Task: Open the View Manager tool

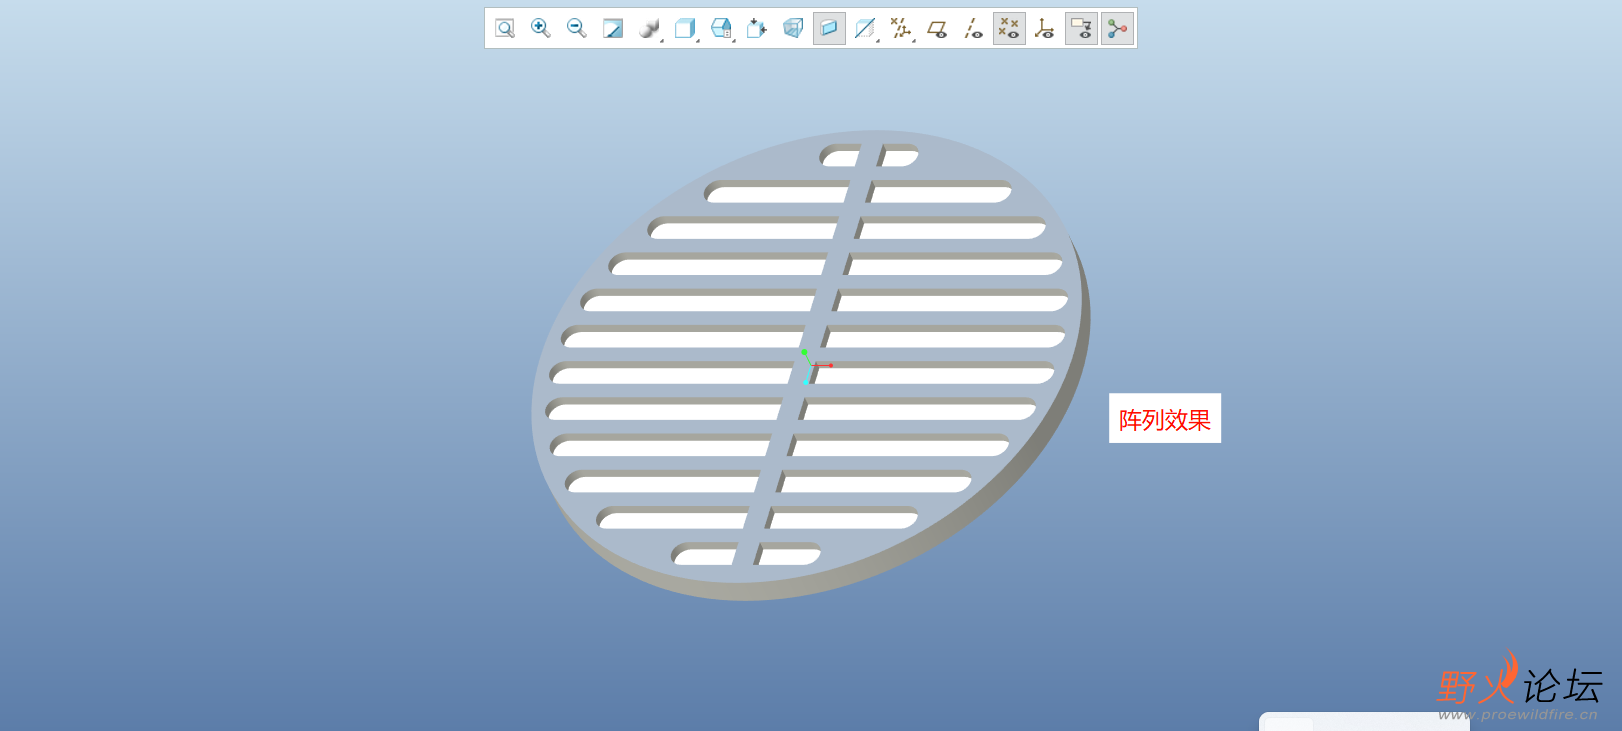Action: pyautogui.click(x=757, y=28)
